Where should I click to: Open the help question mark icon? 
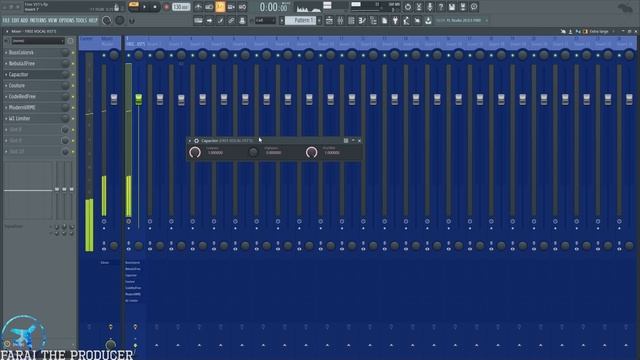(440, 7)
